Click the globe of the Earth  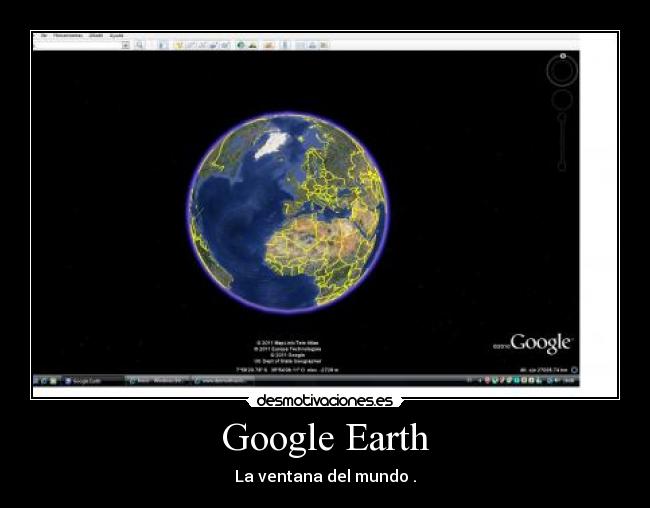click(289, 213)
